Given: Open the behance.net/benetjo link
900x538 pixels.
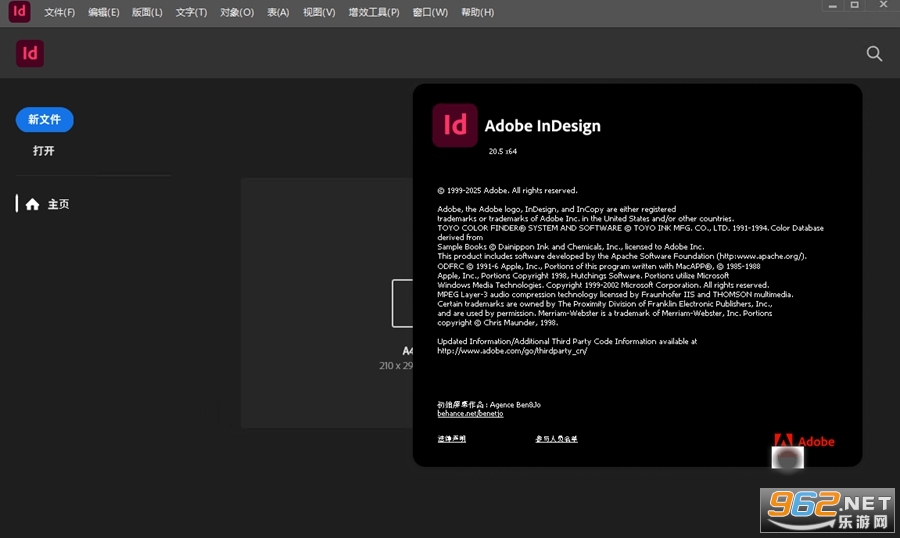Looking at the screenshot, I should point(470,413).
